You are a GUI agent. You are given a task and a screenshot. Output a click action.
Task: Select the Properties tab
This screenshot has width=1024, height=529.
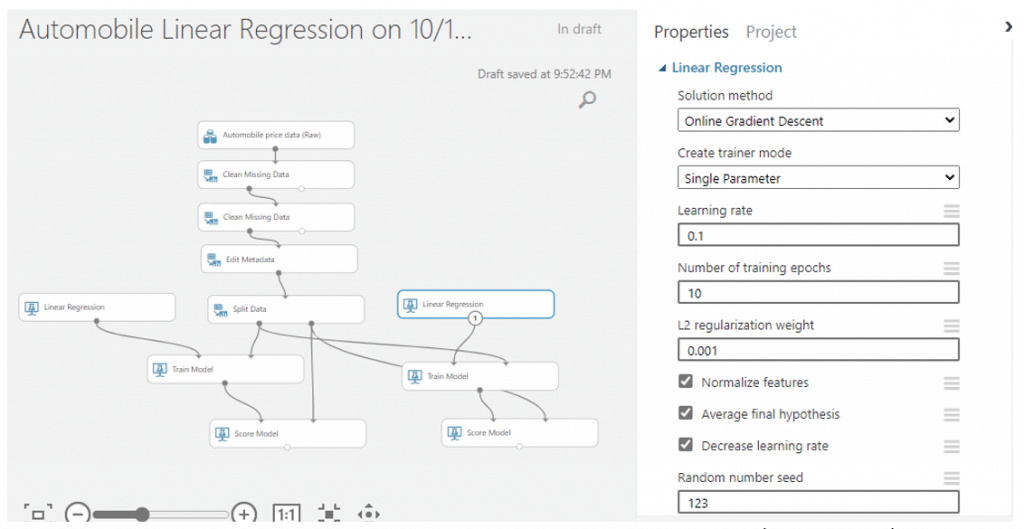pos(691,32)
